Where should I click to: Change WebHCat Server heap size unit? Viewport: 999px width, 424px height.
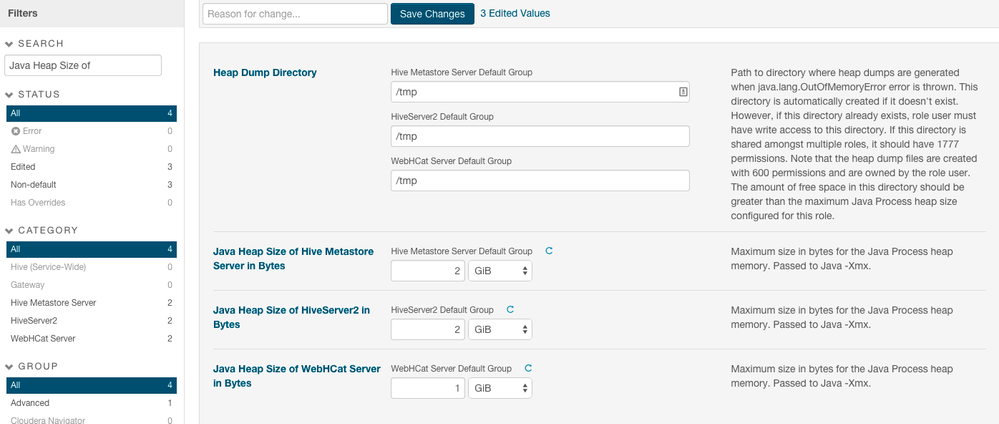[500, 388]
